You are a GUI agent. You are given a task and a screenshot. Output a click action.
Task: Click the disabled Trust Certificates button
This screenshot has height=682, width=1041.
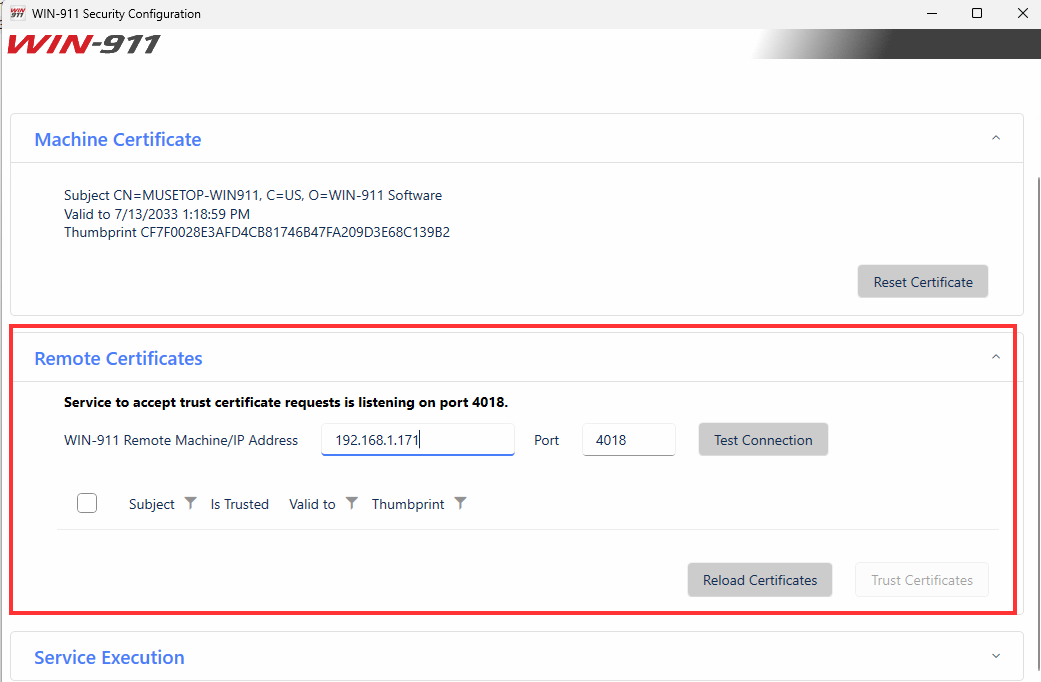coord(921,580)
